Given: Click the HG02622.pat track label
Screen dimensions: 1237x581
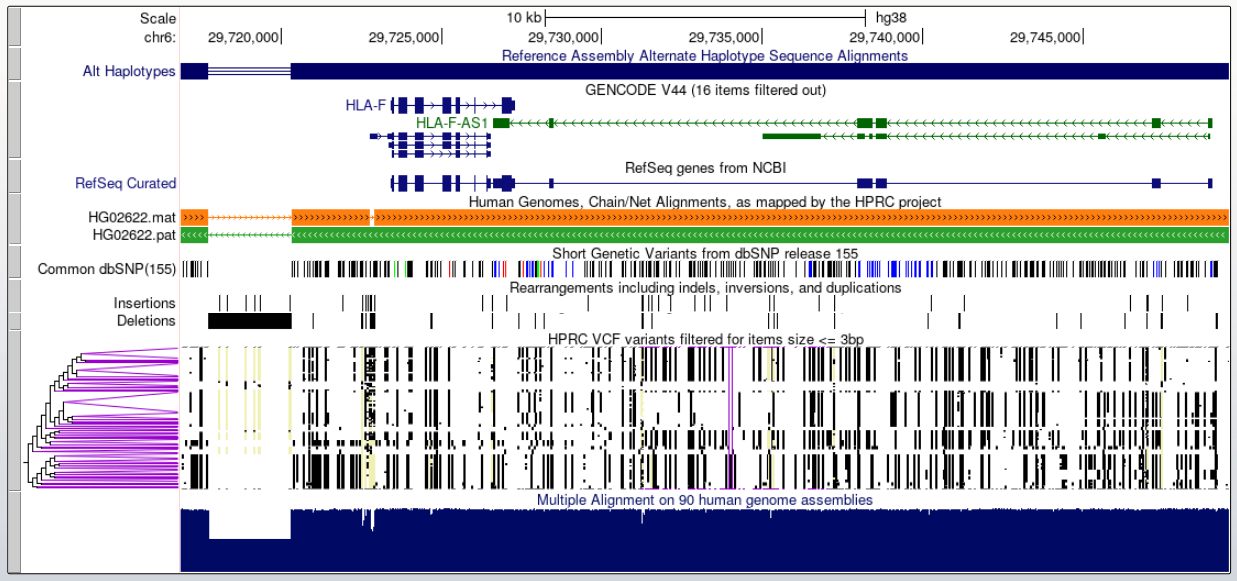Looking at the screenshot, I should (x=134, y=235).
